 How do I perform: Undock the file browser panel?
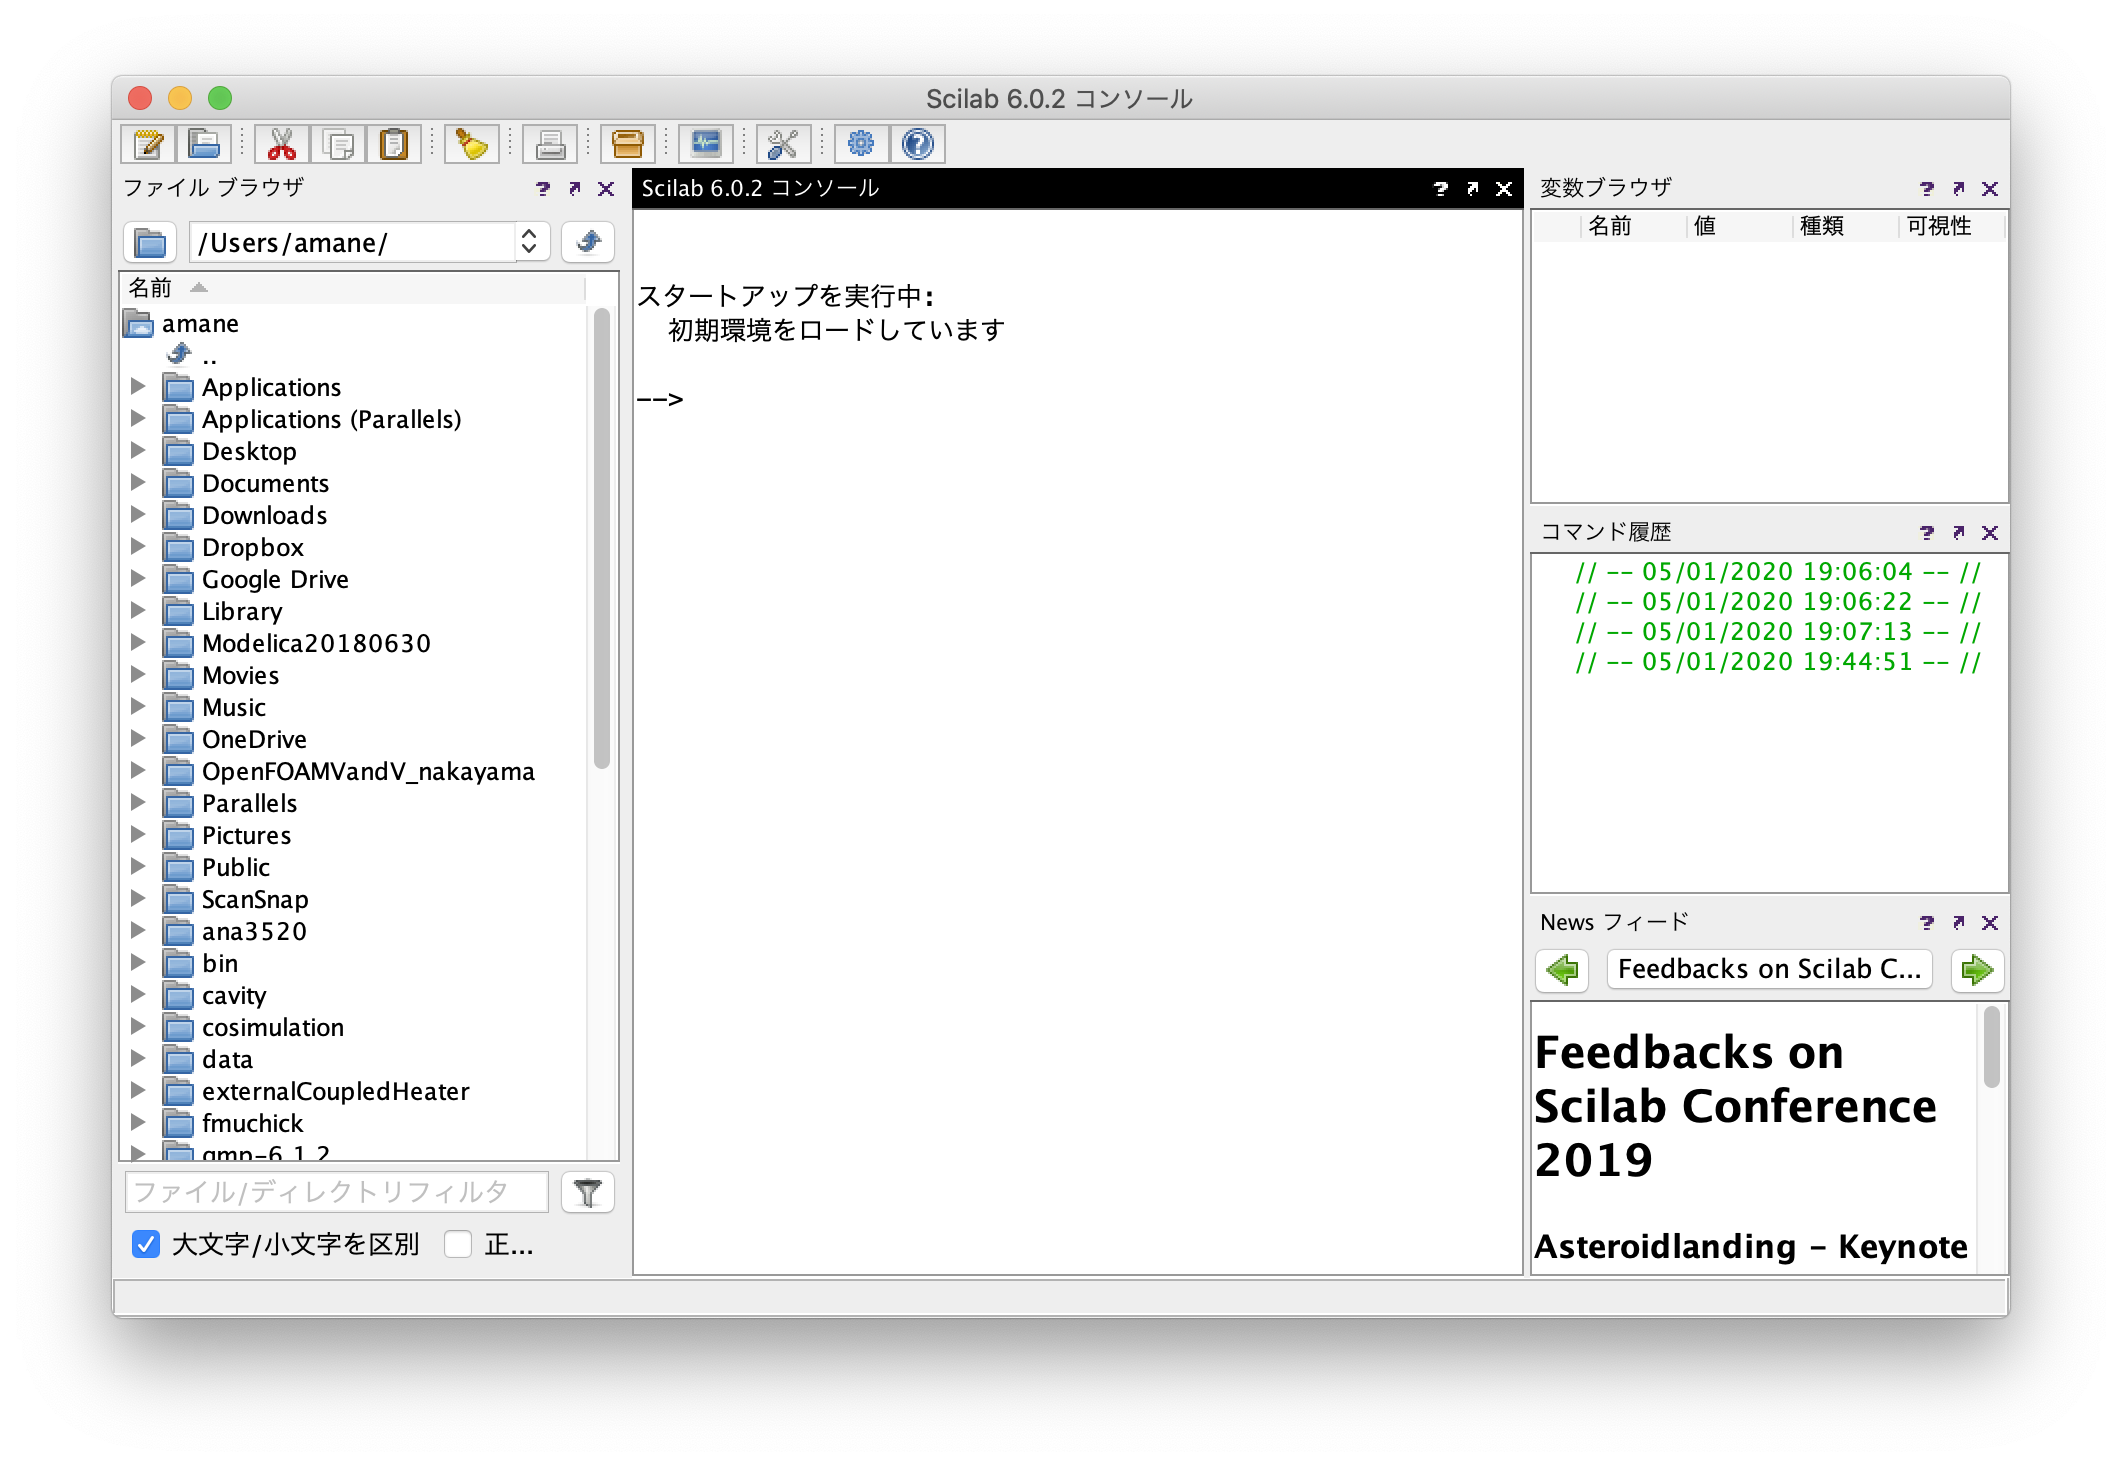point(574,188)
